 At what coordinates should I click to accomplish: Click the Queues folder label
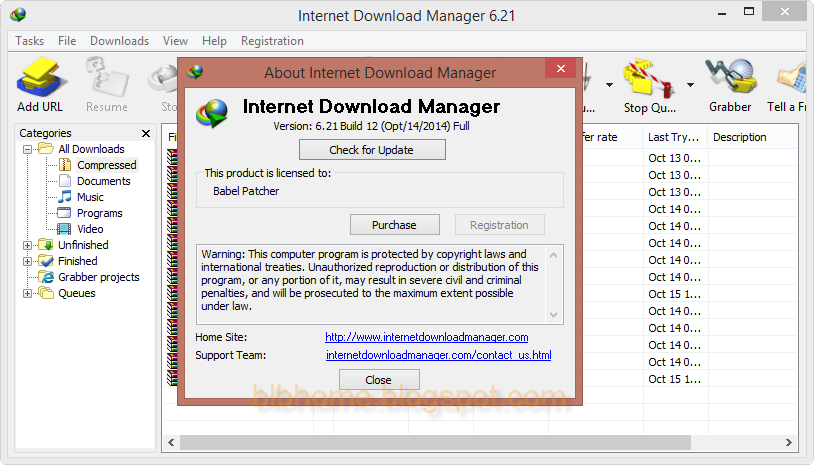77,293
